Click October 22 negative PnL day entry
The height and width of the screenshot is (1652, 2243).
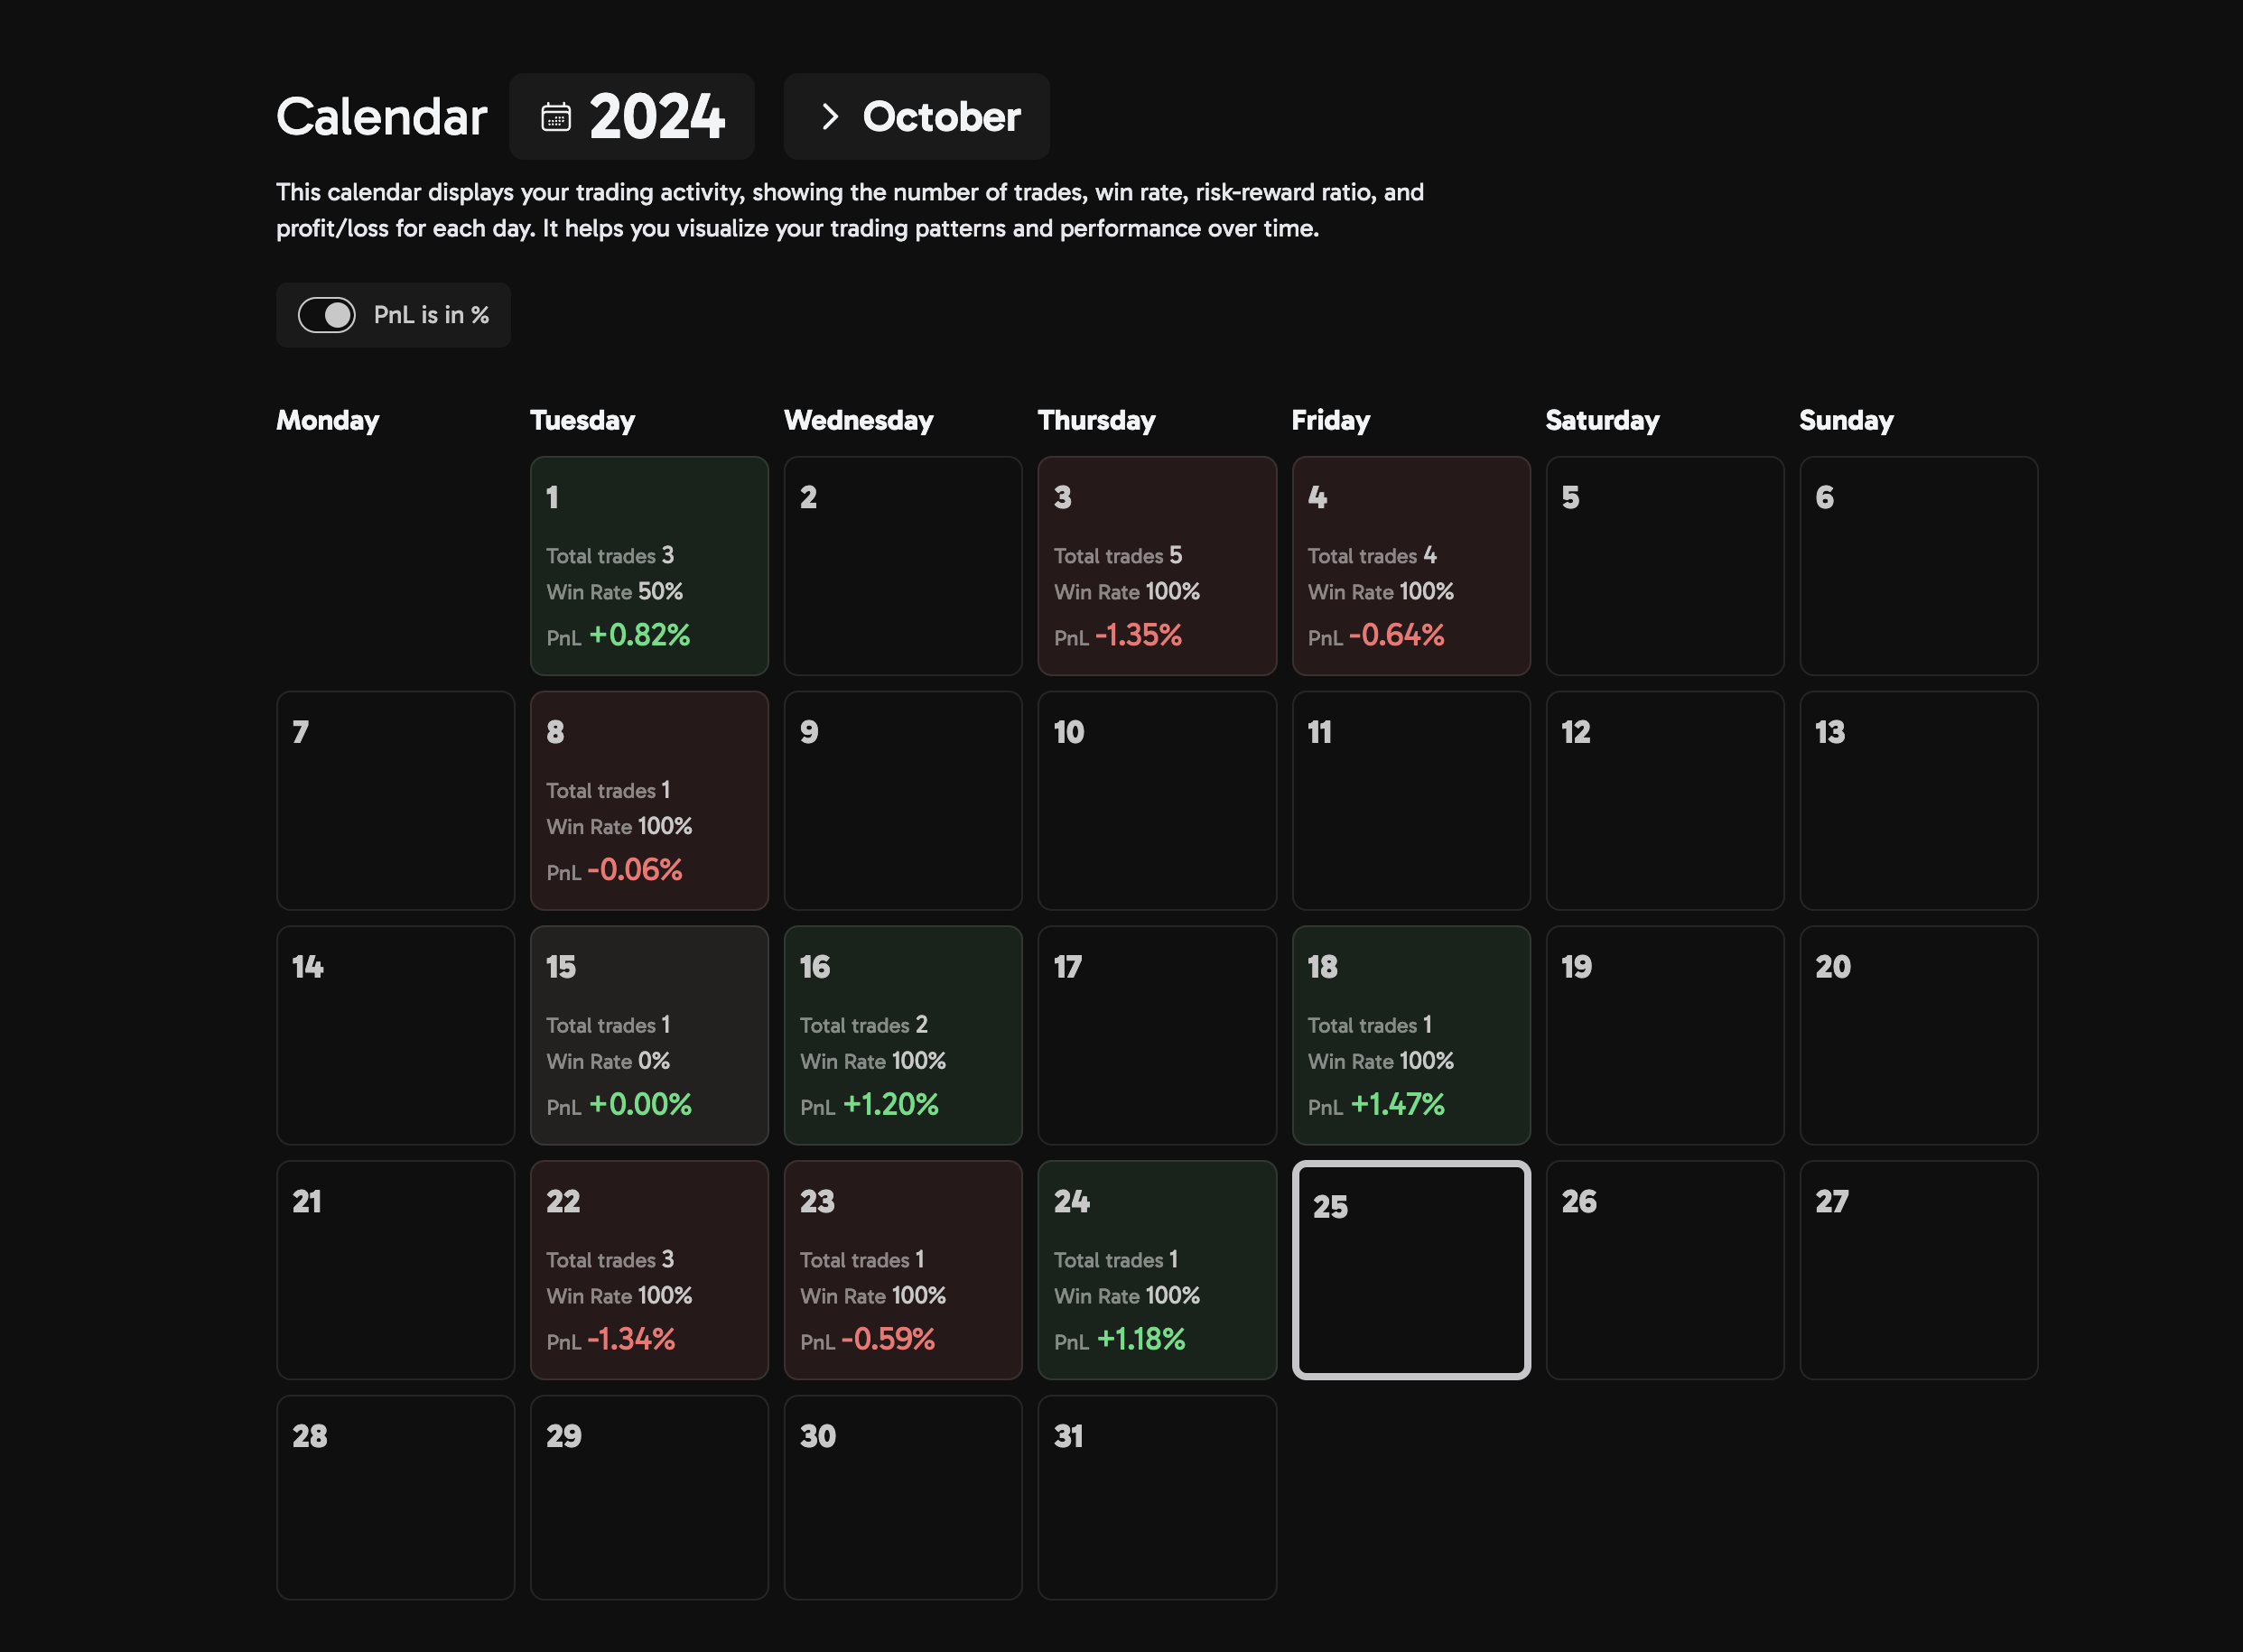pos(647,1269)
